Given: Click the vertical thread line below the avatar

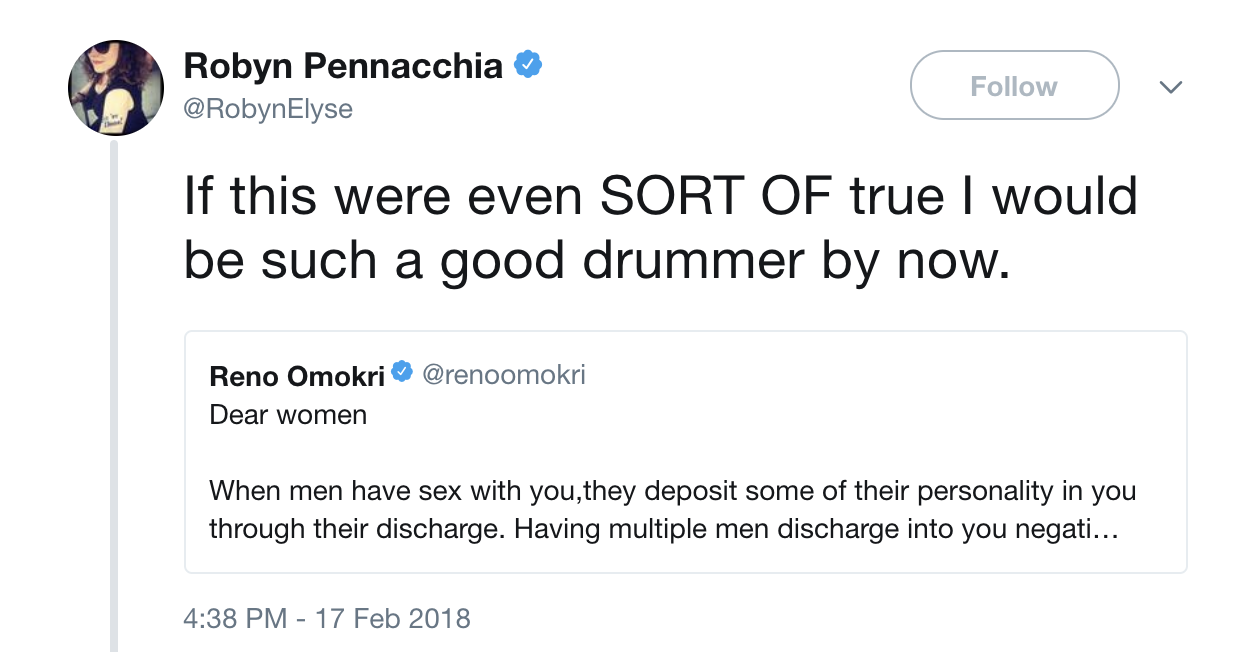Looking at the screenshot, I should click(114, 400).
